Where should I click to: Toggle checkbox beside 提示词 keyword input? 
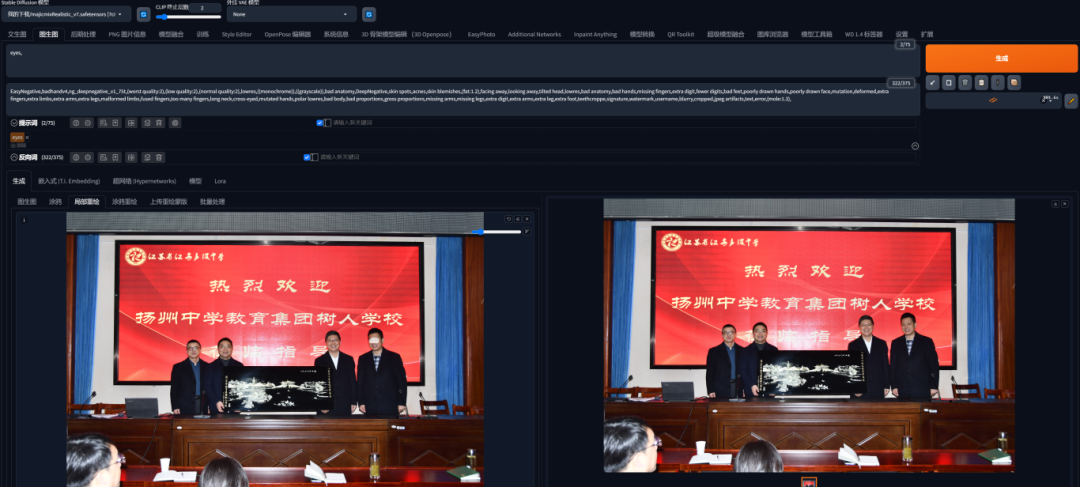click(320, 123)
